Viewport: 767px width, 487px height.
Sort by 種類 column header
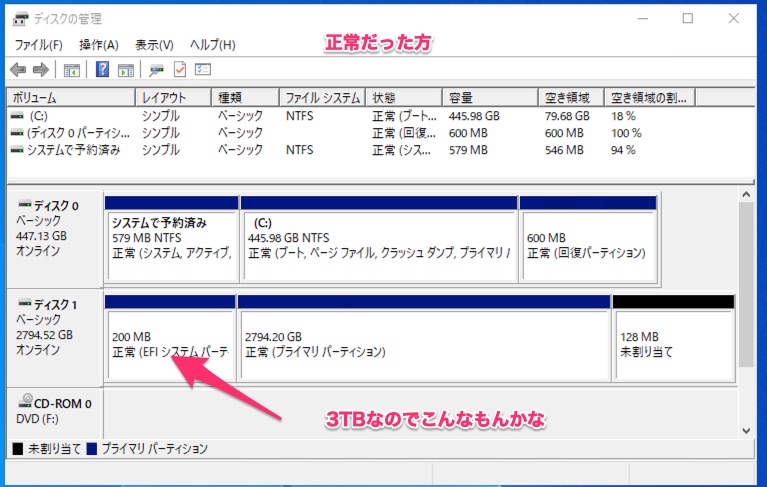(x=245, y=98)
